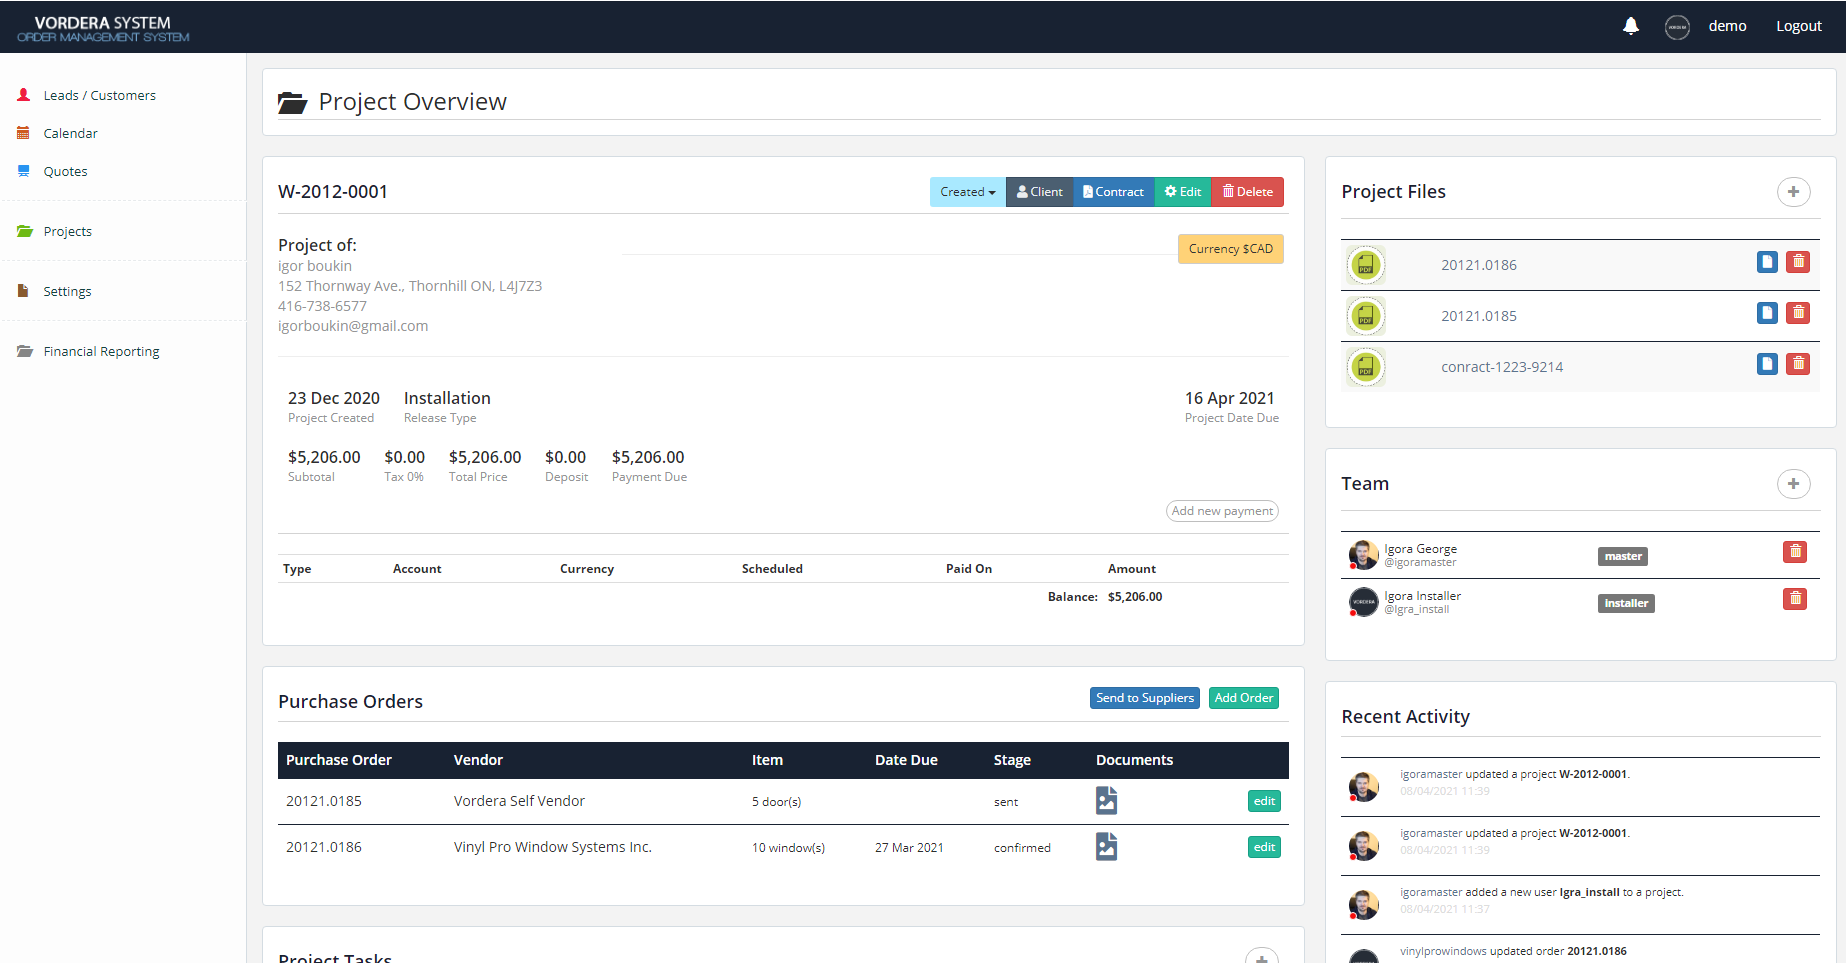Click the notification bell icon
Viewport: 1846px width, 963px height.
click(x=1630, y=26)
